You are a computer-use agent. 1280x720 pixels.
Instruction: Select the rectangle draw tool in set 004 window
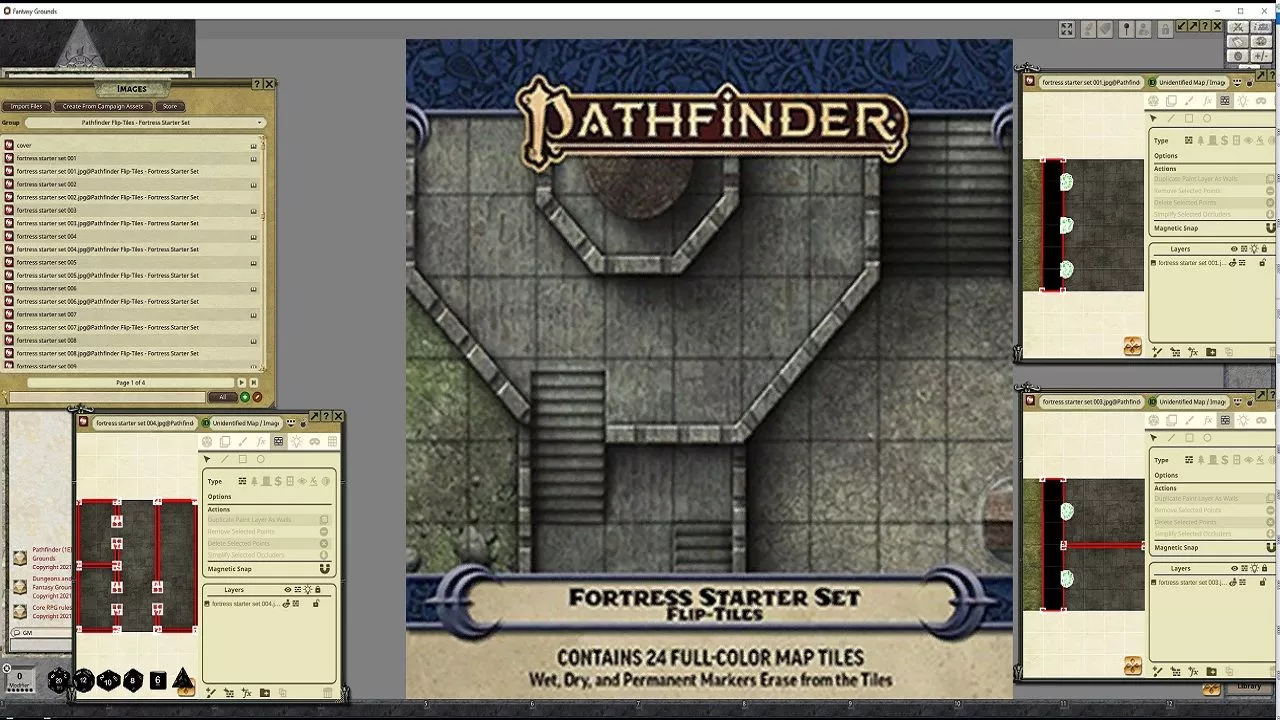tap(243, 459)
